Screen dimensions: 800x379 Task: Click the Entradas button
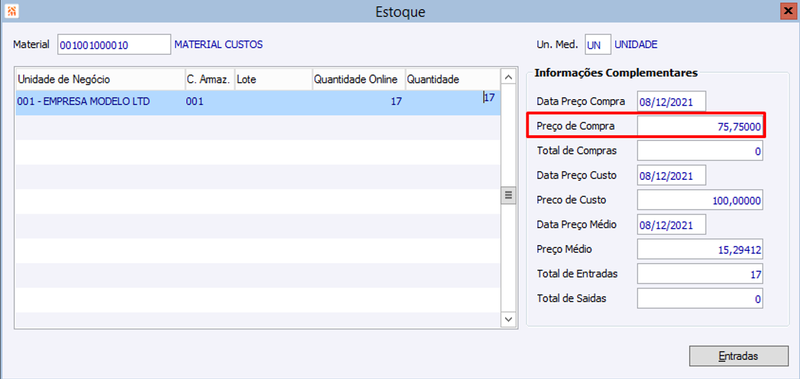coord(738,356)
